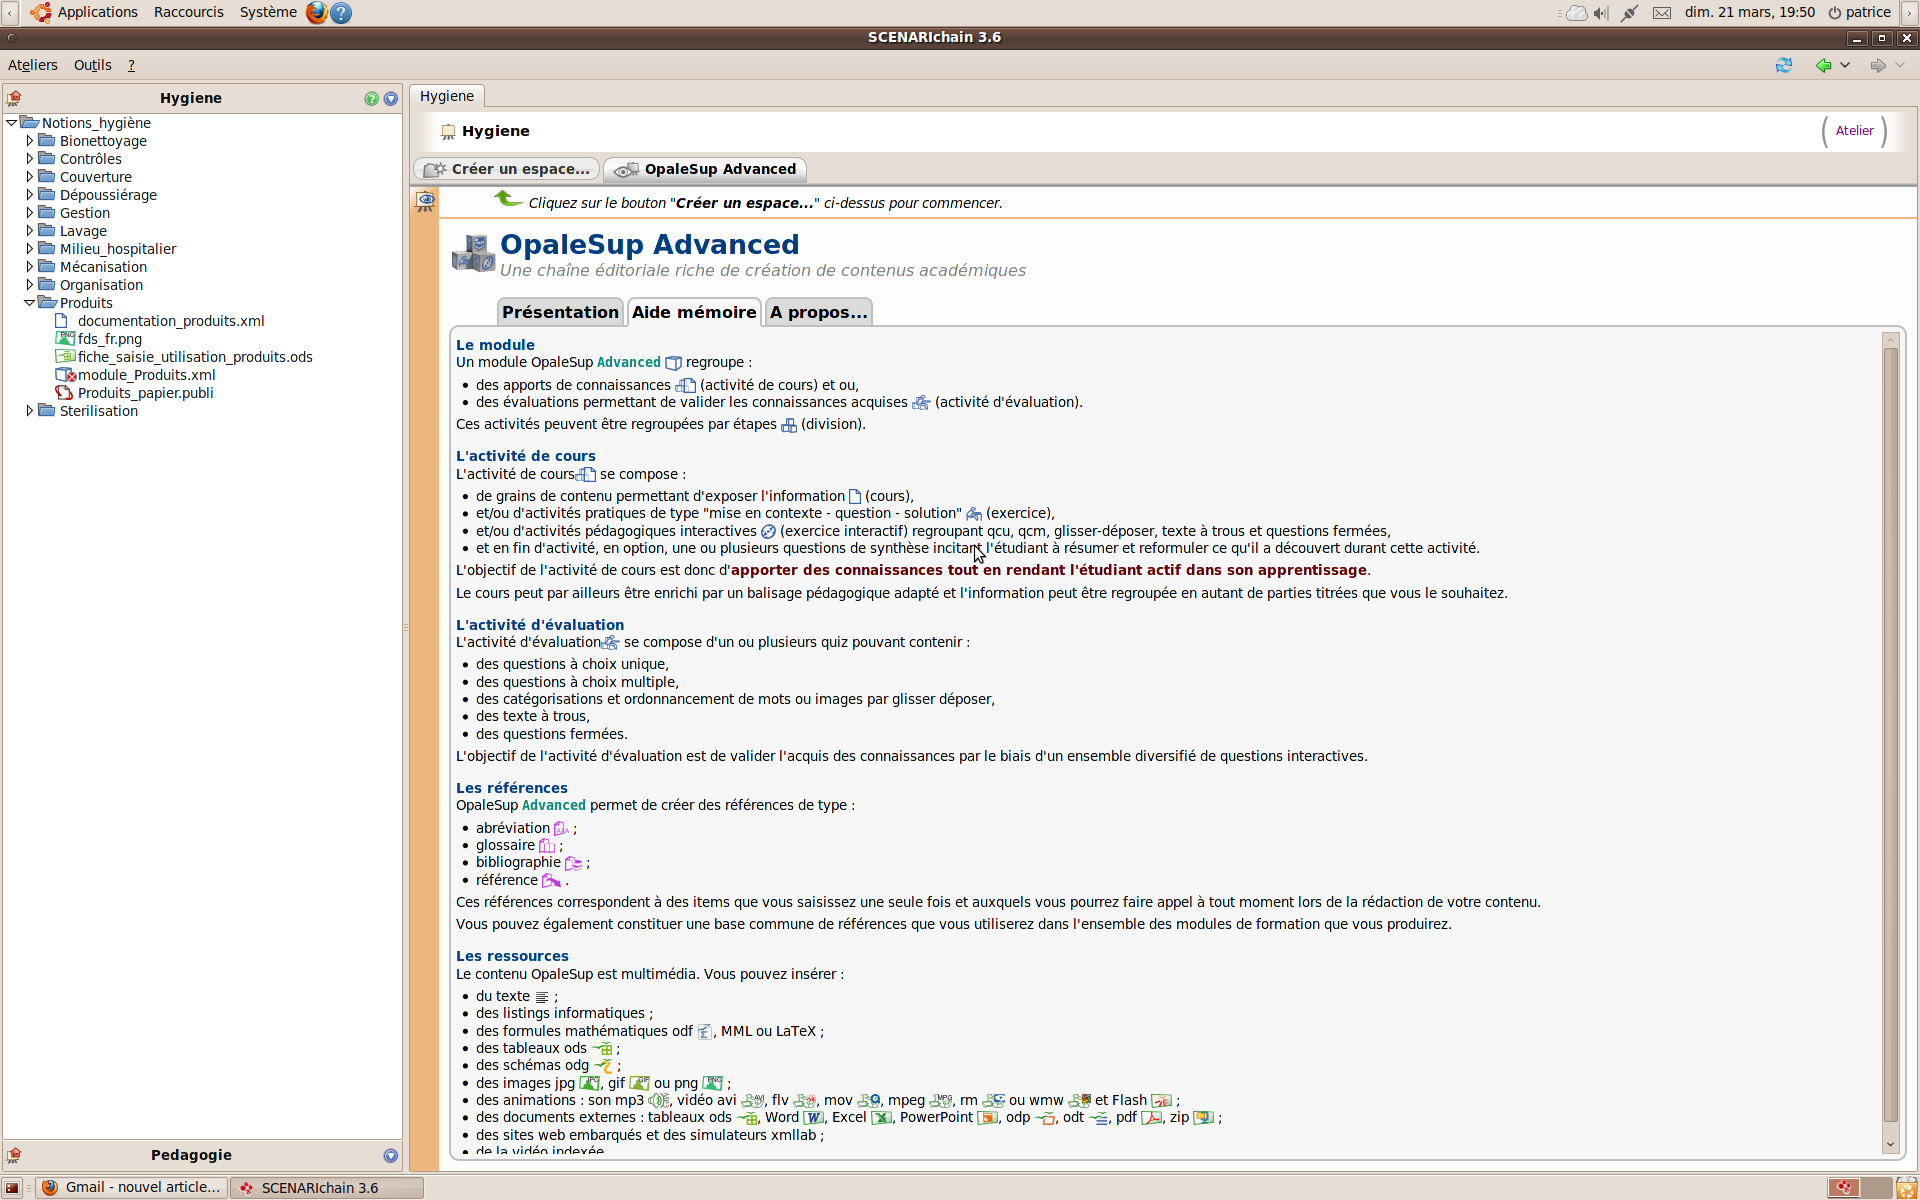Open the Outils menu

click(93, 65)
